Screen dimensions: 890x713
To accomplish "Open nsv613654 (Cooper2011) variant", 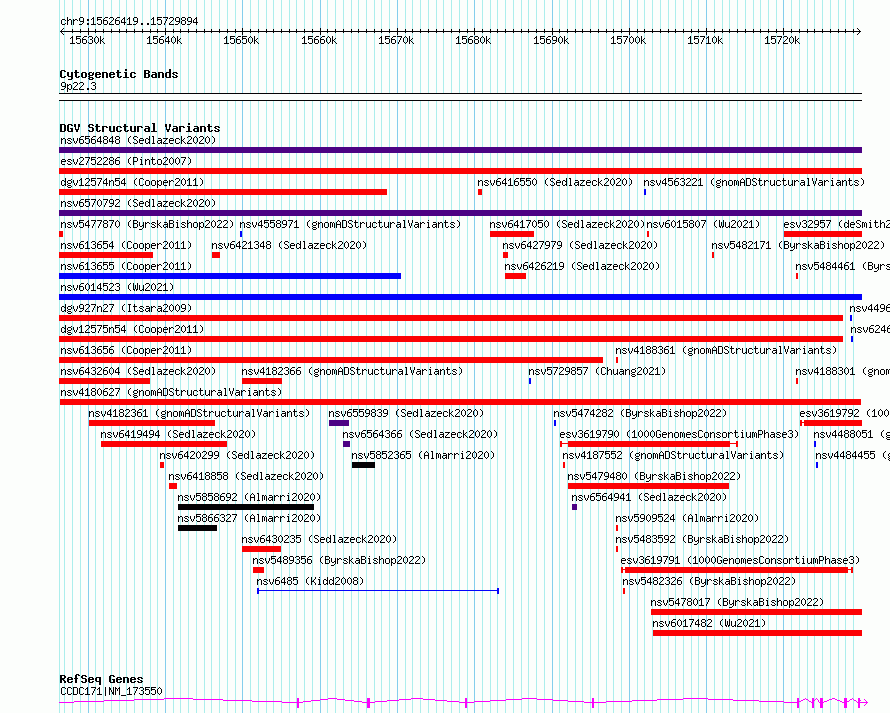I will pyautogui.click(x=126, y=245).
